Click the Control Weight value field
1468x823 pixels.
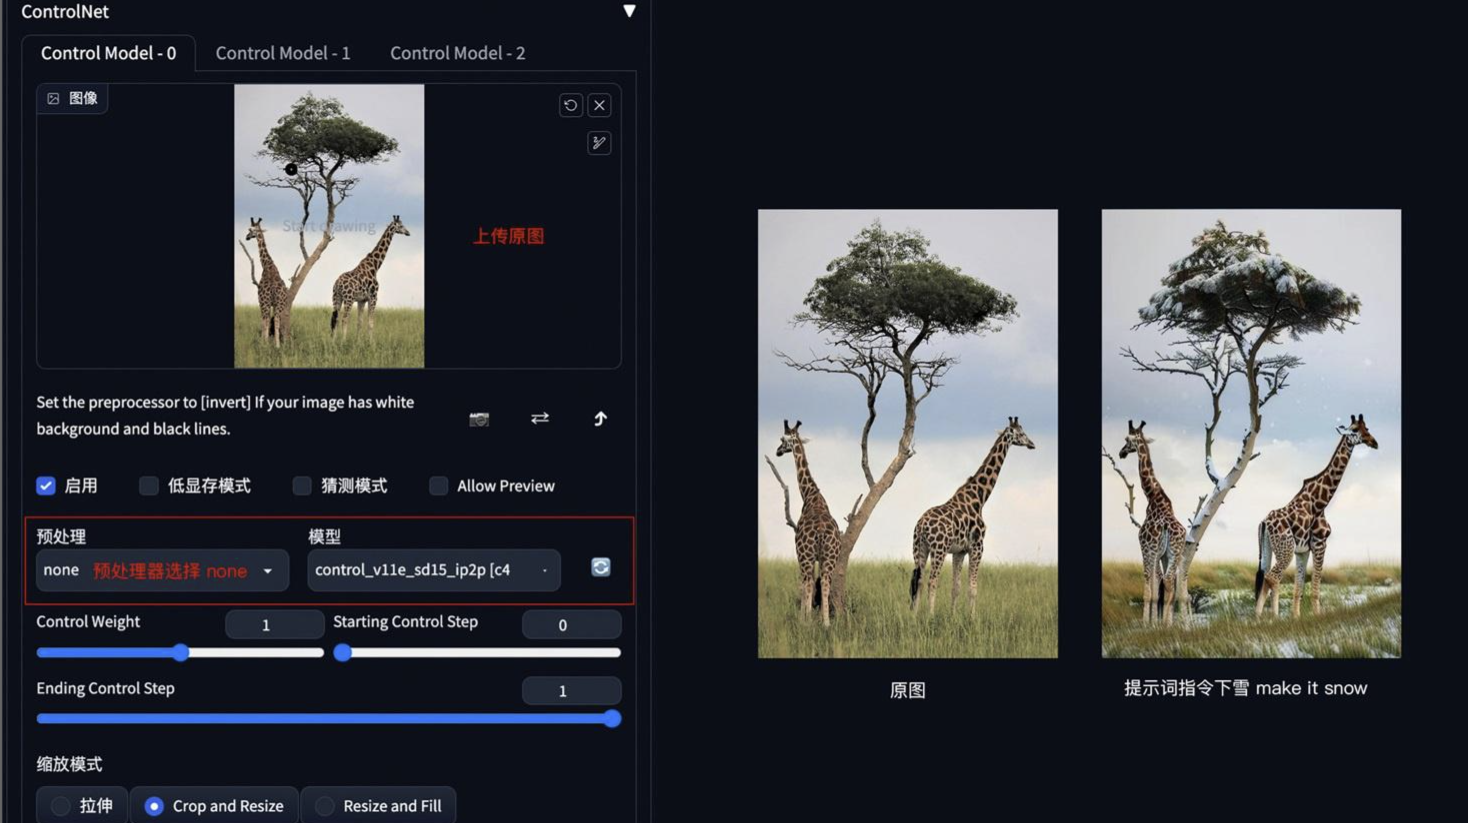[274, 624]
